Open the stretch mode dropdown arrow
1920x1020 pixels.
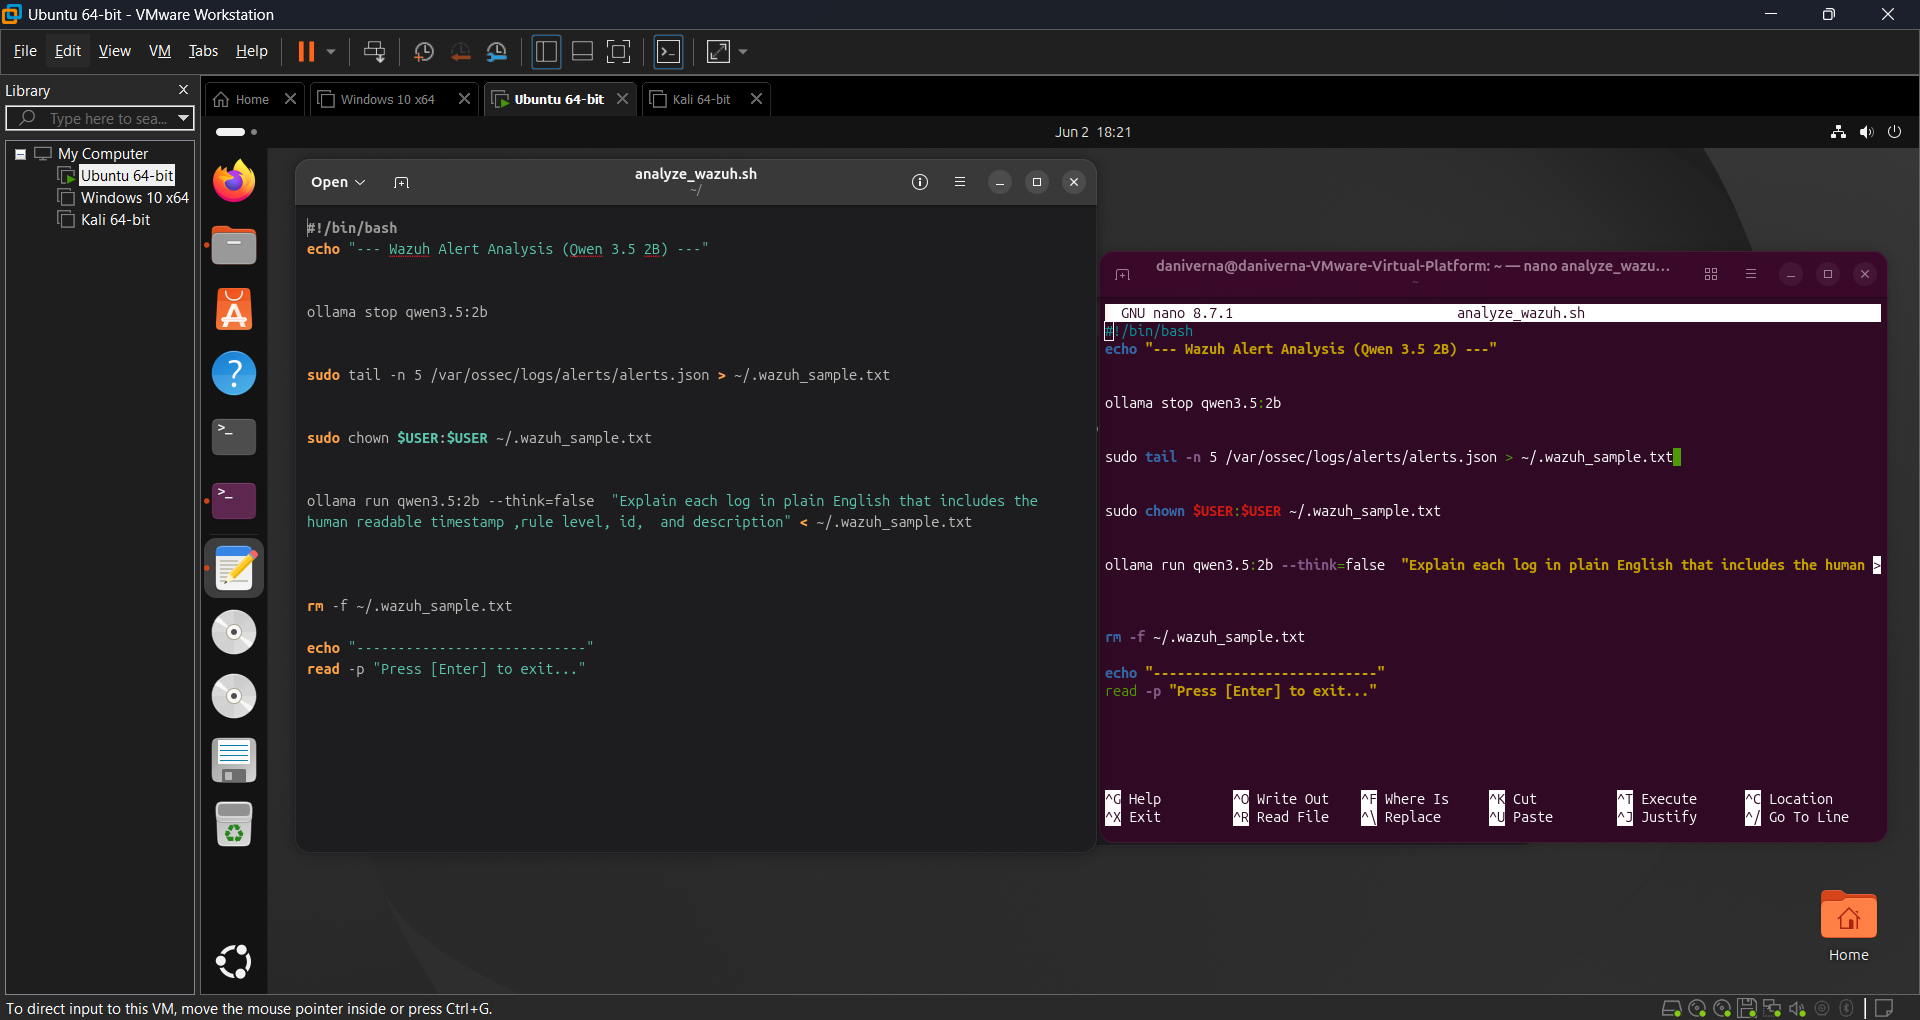coord(743,52)
